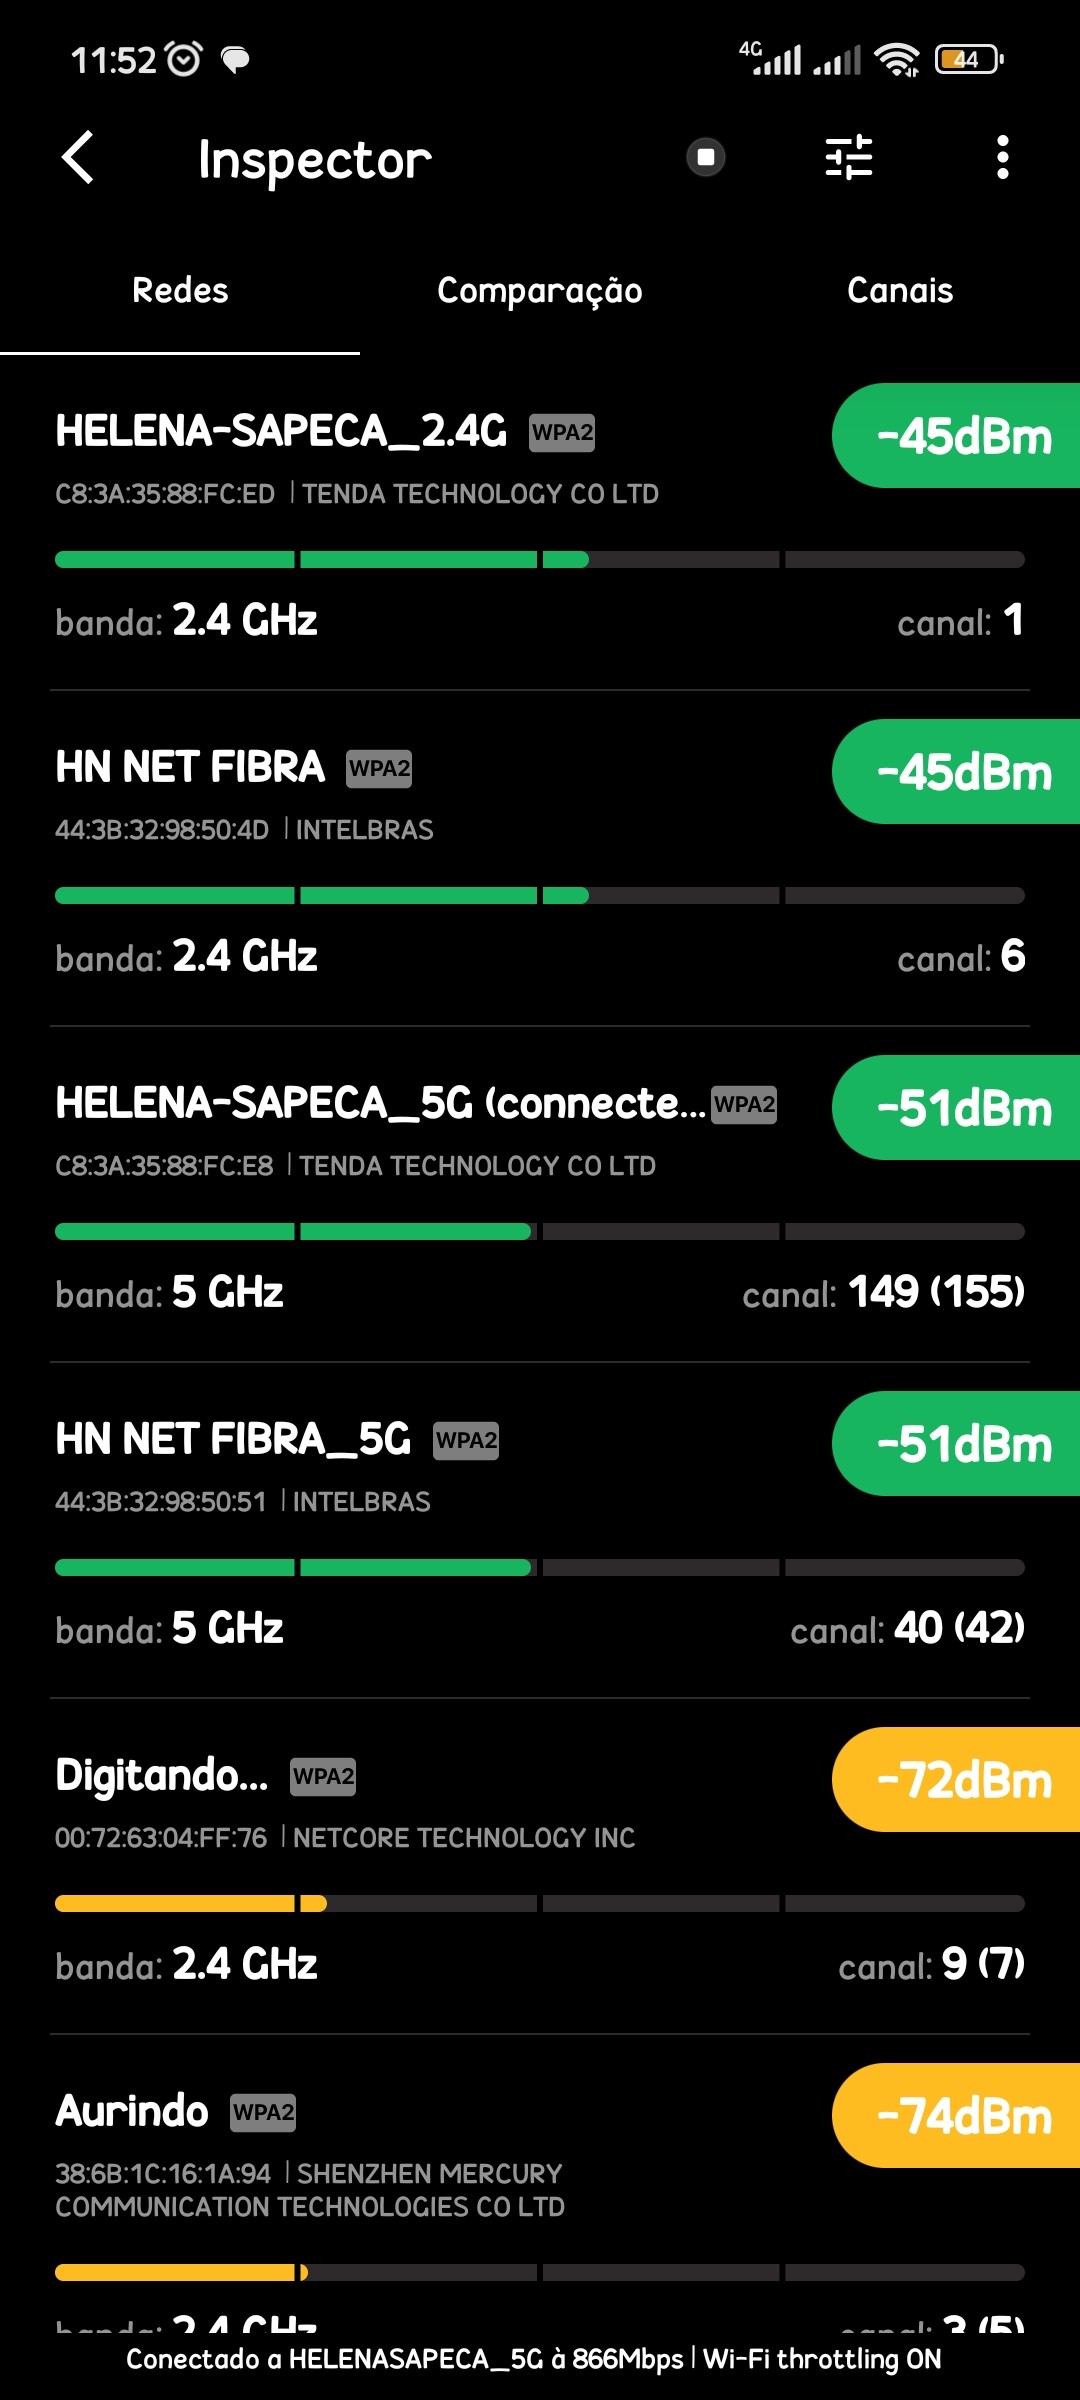
Task: Tap the signal bar of HELENA-SAPECA_5G
Action: [x=540, y=1232]
